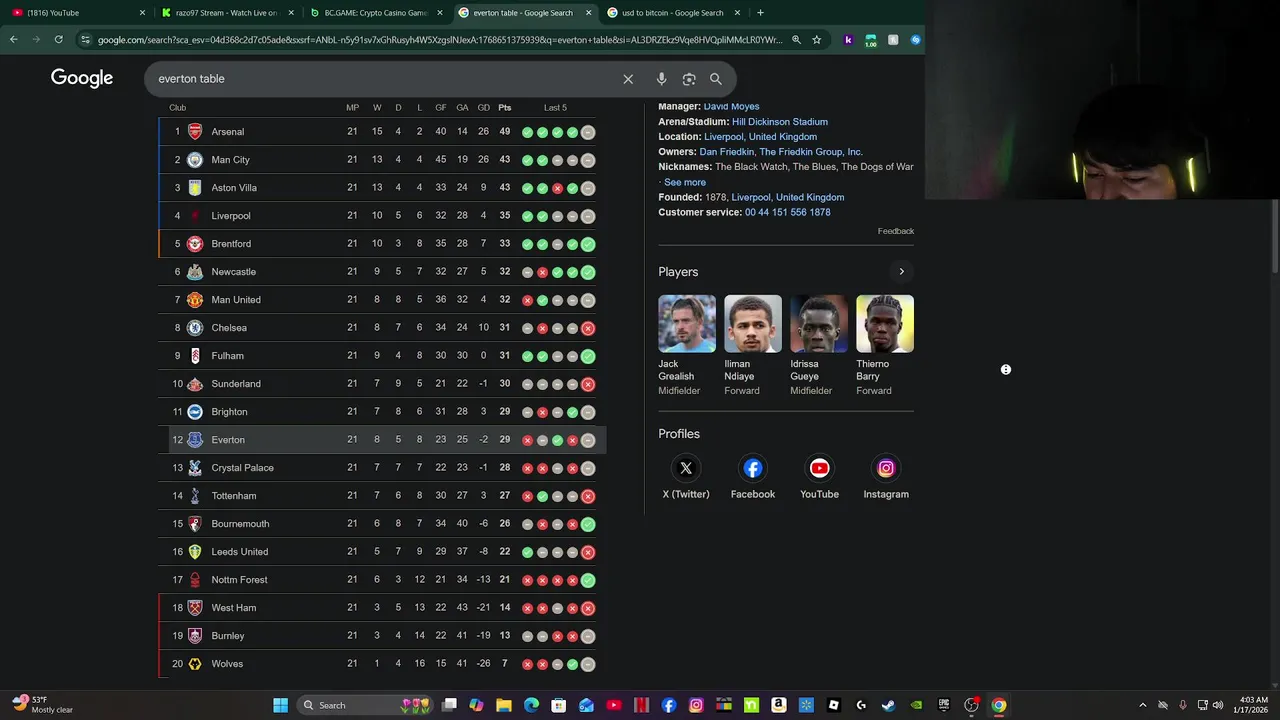Open Windows Start menu

pos(281,705)
